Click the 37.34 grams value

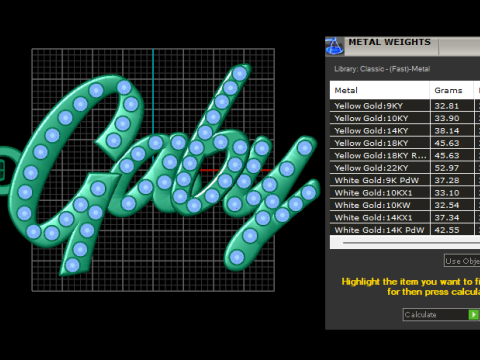(447, 218)
